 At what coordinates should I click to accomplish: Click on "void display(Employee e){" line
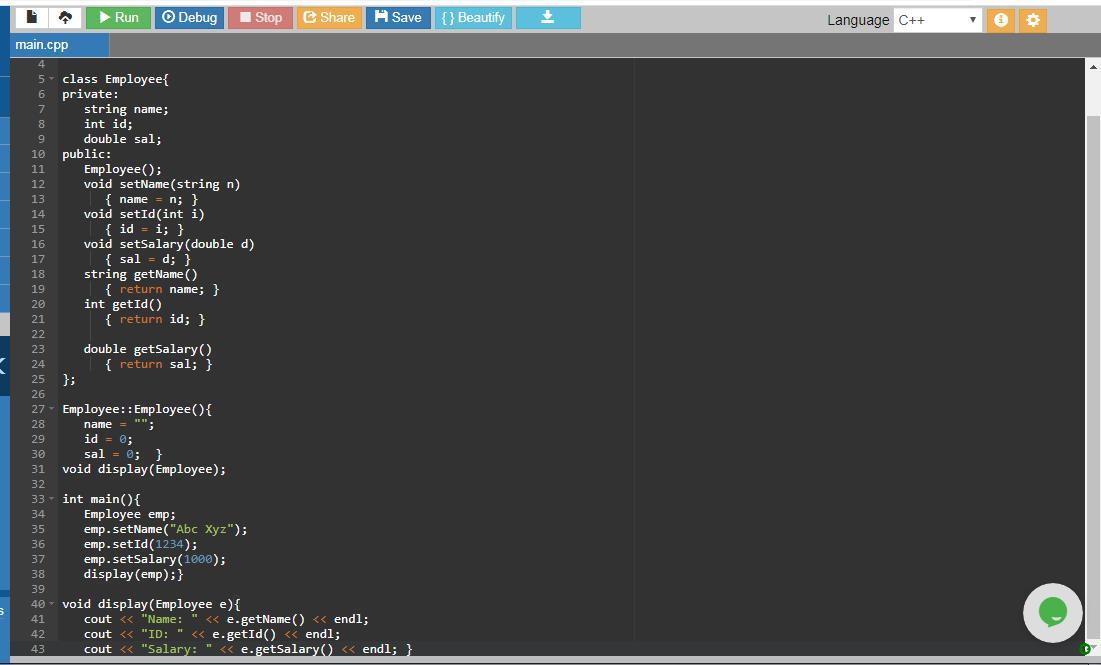pos(151,605)
